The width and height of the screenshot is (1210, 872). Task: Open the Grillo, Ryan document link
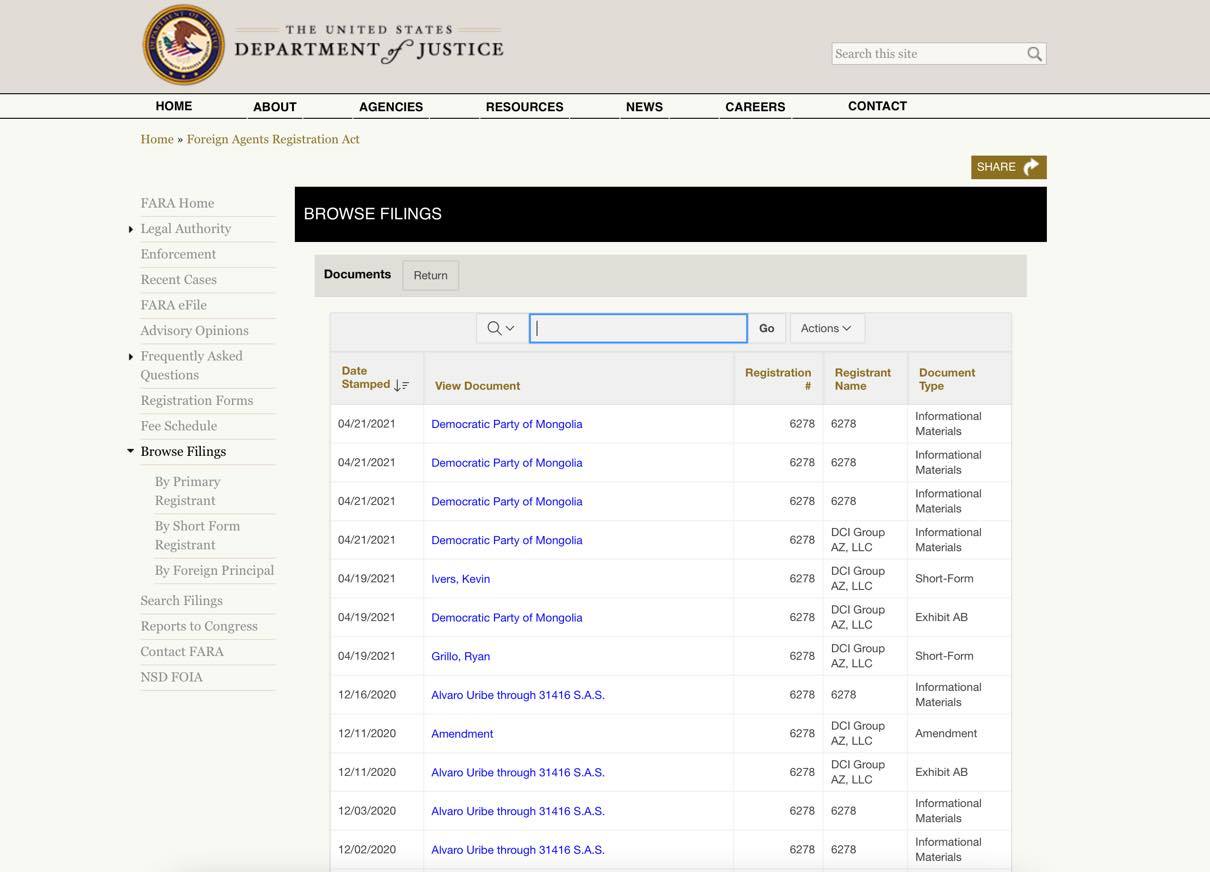click(x=460, y=657)
